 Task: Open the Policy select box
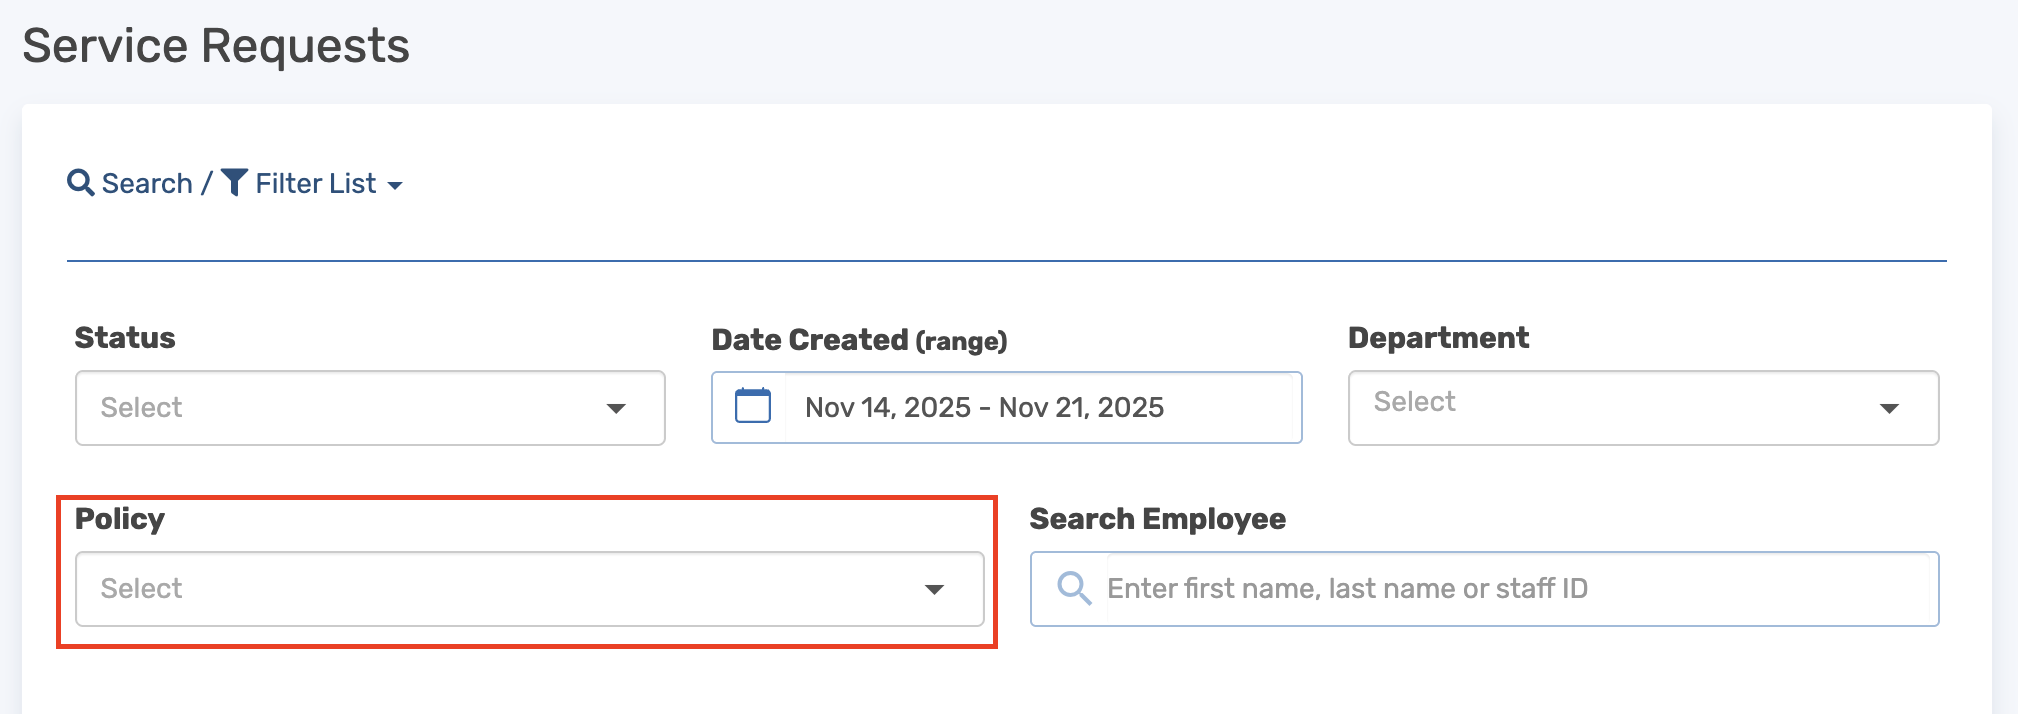tap(500, 589)
